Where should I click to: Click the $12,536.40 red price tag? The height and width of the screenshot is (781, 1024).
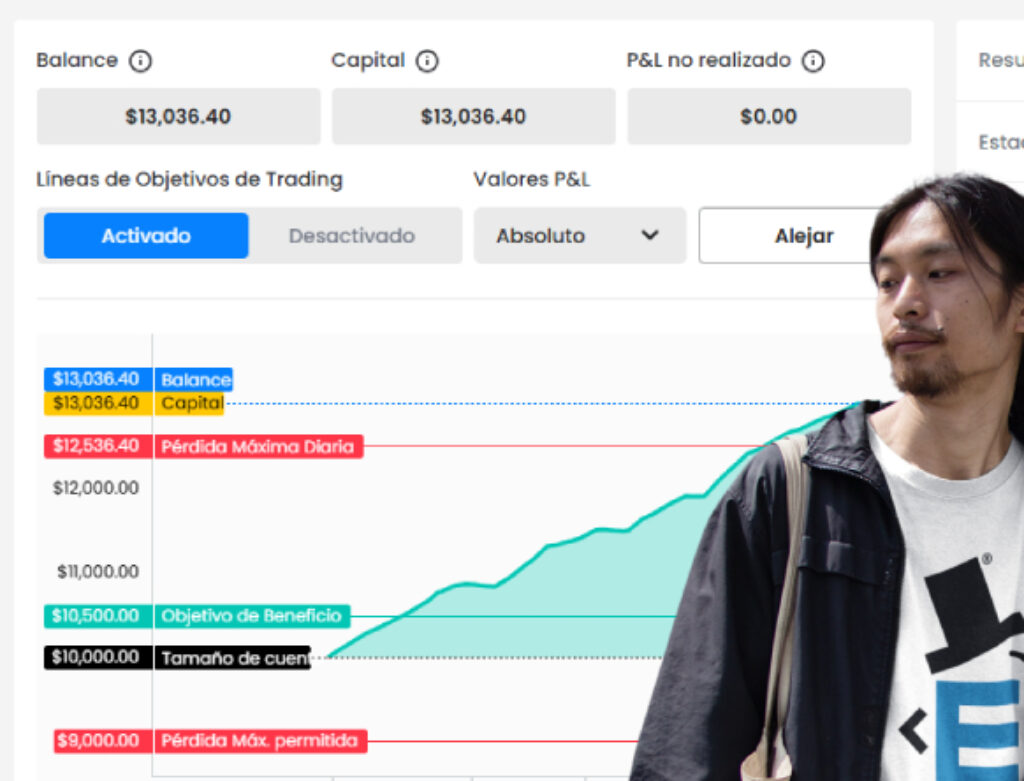[x=97, y=446]
